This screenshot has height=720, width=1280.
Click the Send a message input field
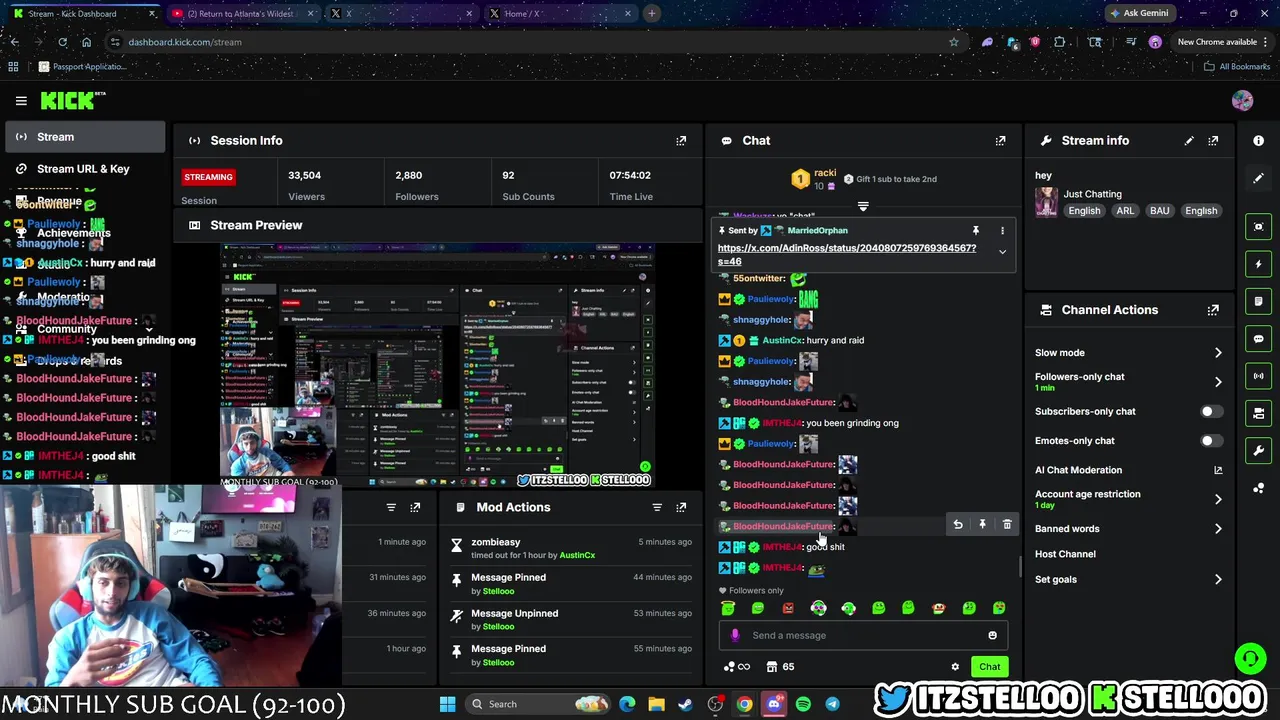[x=865, y=635]
